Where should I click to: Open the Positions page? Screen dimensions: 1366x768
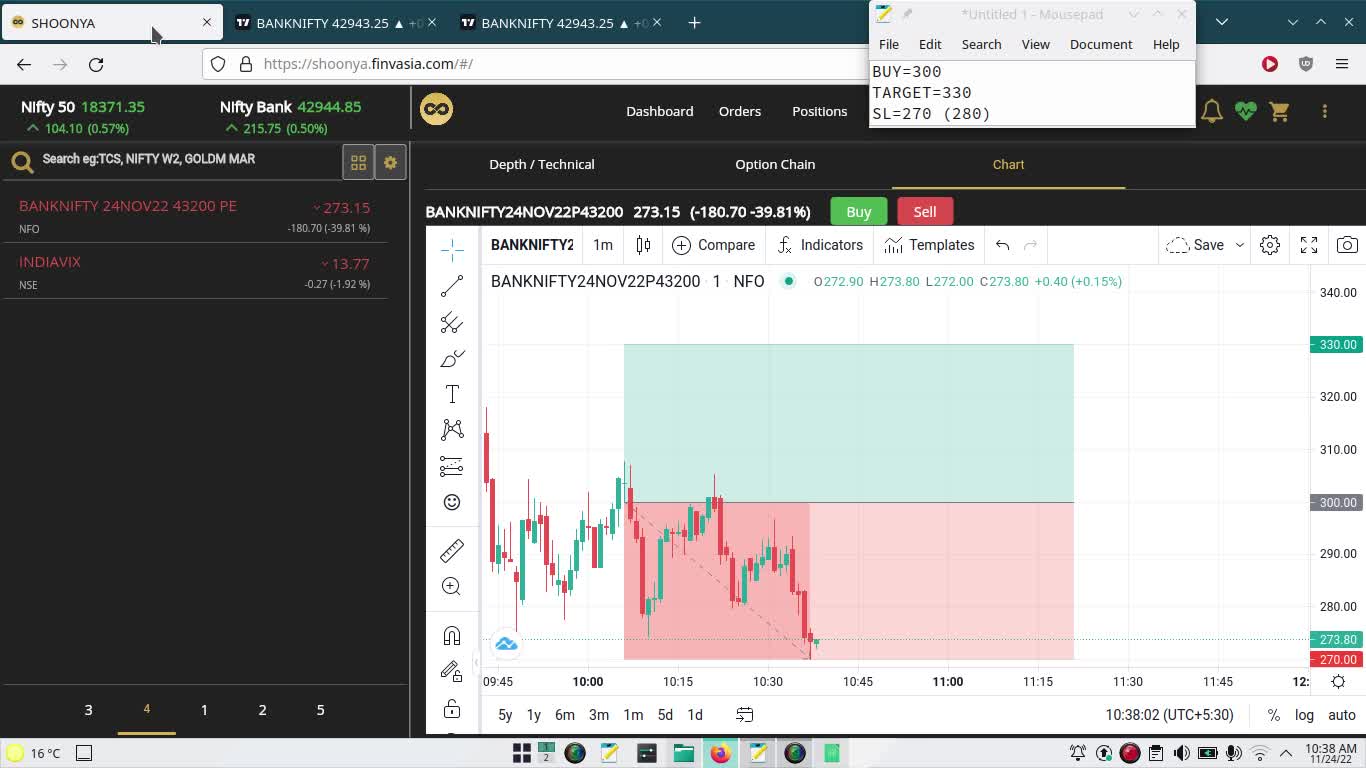(x=820, y=111)
